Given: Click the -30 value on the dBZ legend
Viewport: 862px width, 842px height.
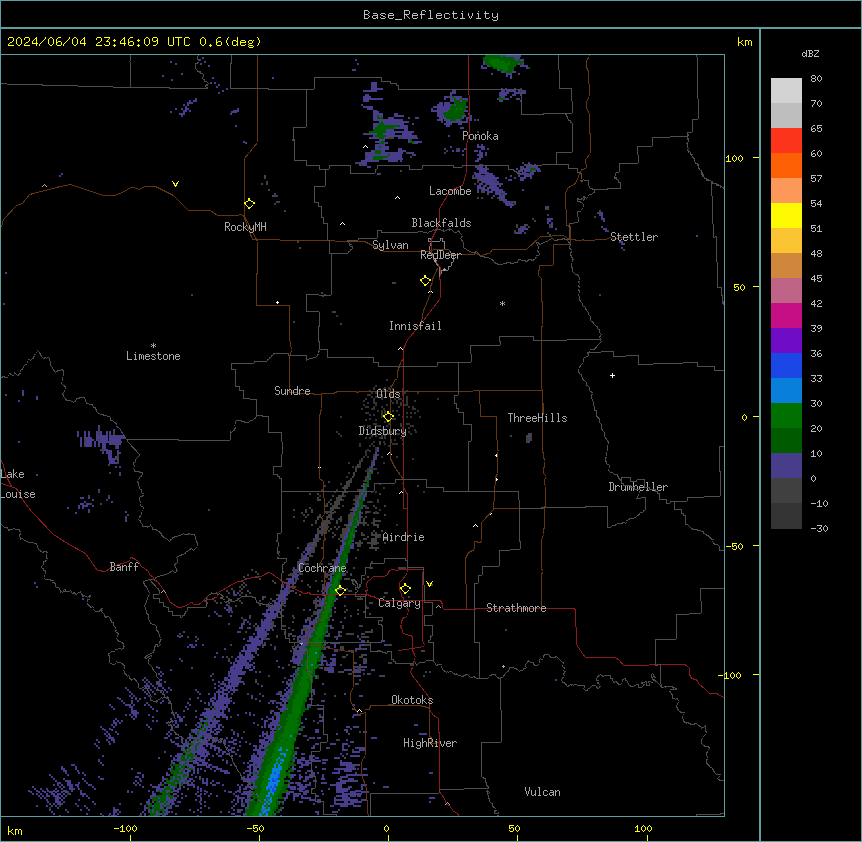Looking at the screenshot, I should [x=819, y=528].
